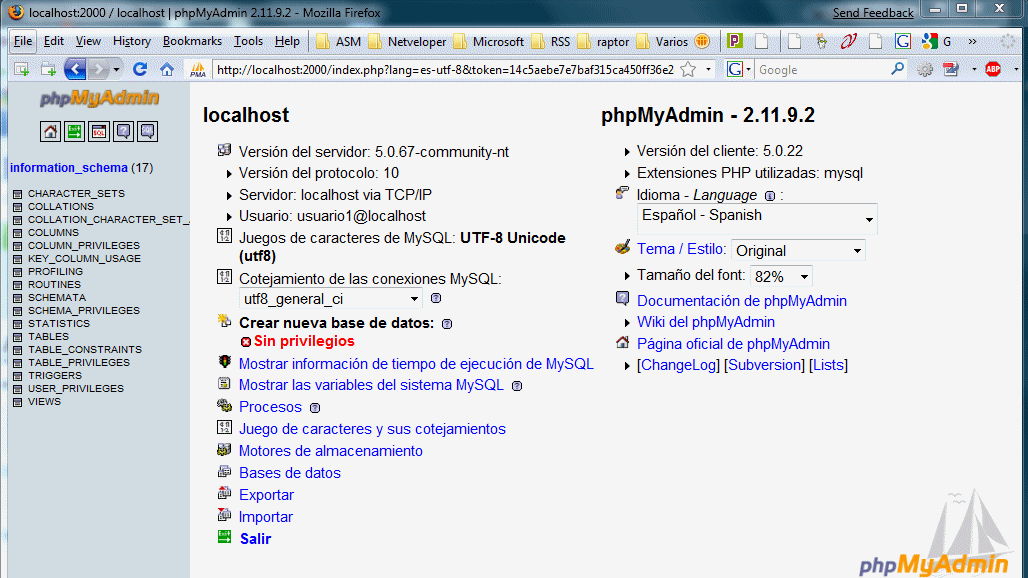Open the Help menu
This screenshot has height=578, width=1028.
click(287, 41)
